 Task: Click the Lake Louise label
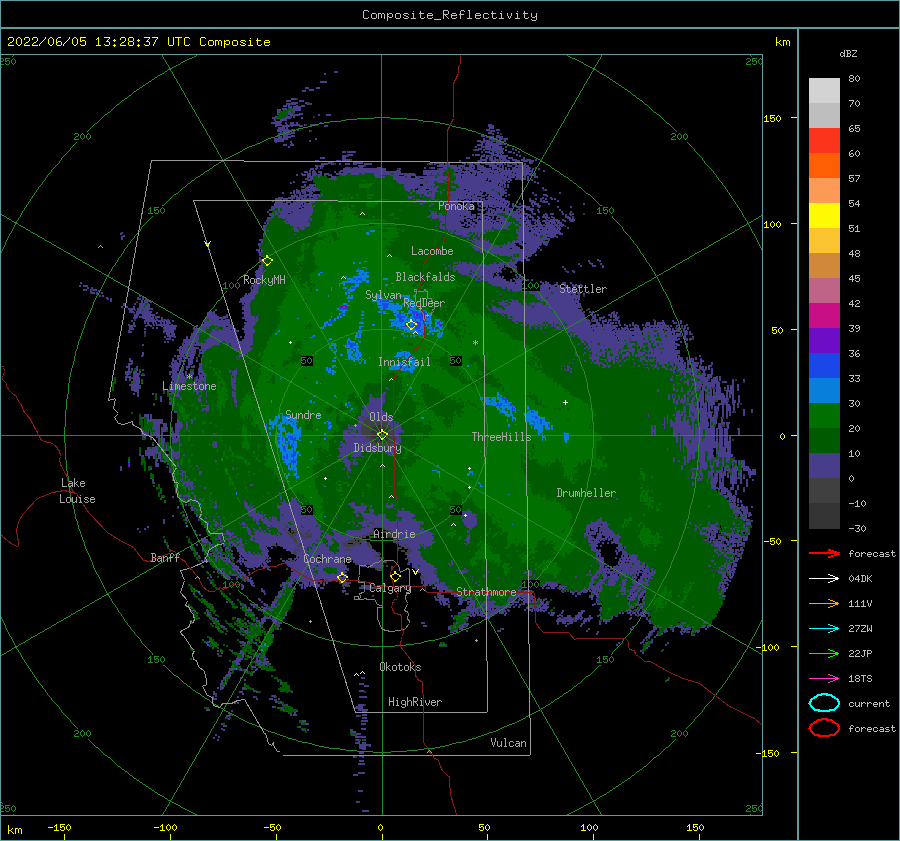pyautogui.click(x=77, y=491)
